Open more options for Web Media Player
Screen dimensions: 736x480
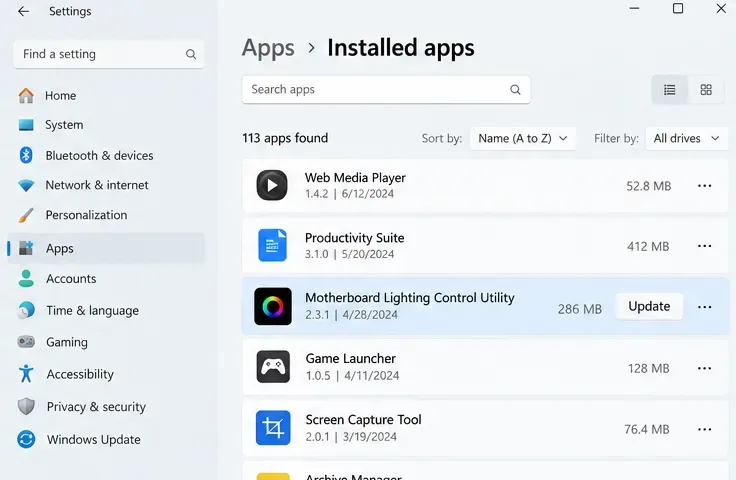coord(704,186)
